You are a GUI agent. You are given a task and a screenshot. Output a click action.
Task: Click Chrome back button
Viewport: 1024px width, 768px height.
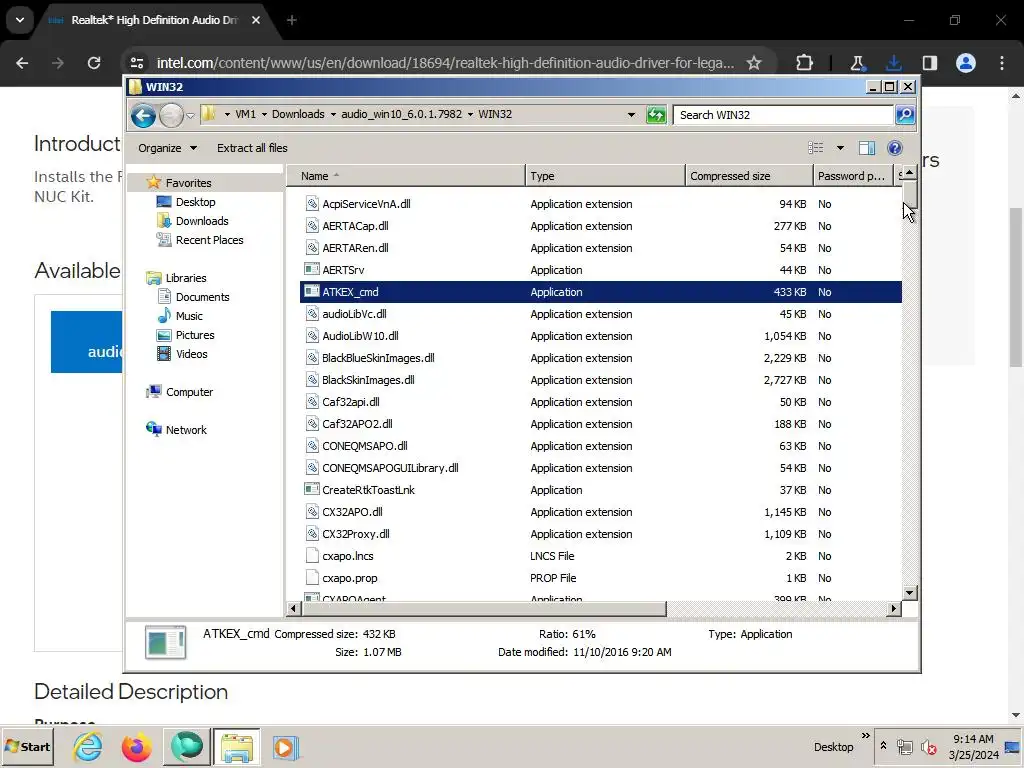point(22,63)
